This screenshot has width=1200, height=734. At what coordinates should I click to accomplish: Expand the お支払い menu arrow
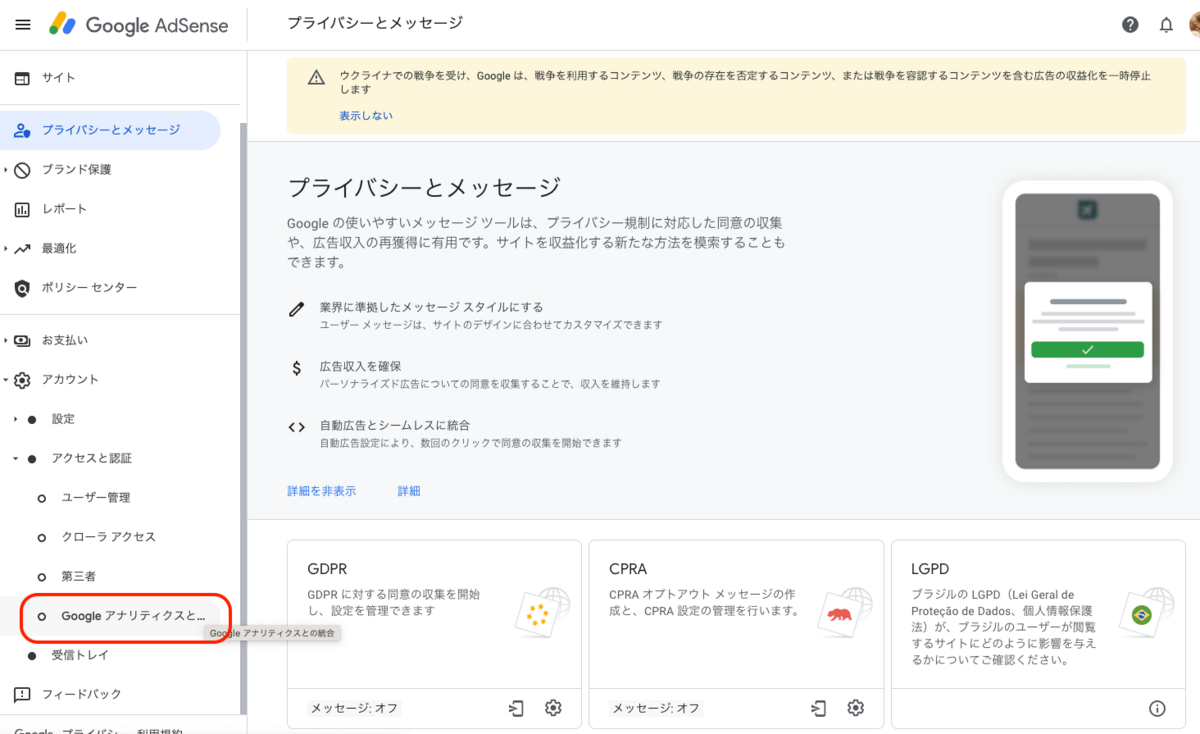tap(5, 340)
